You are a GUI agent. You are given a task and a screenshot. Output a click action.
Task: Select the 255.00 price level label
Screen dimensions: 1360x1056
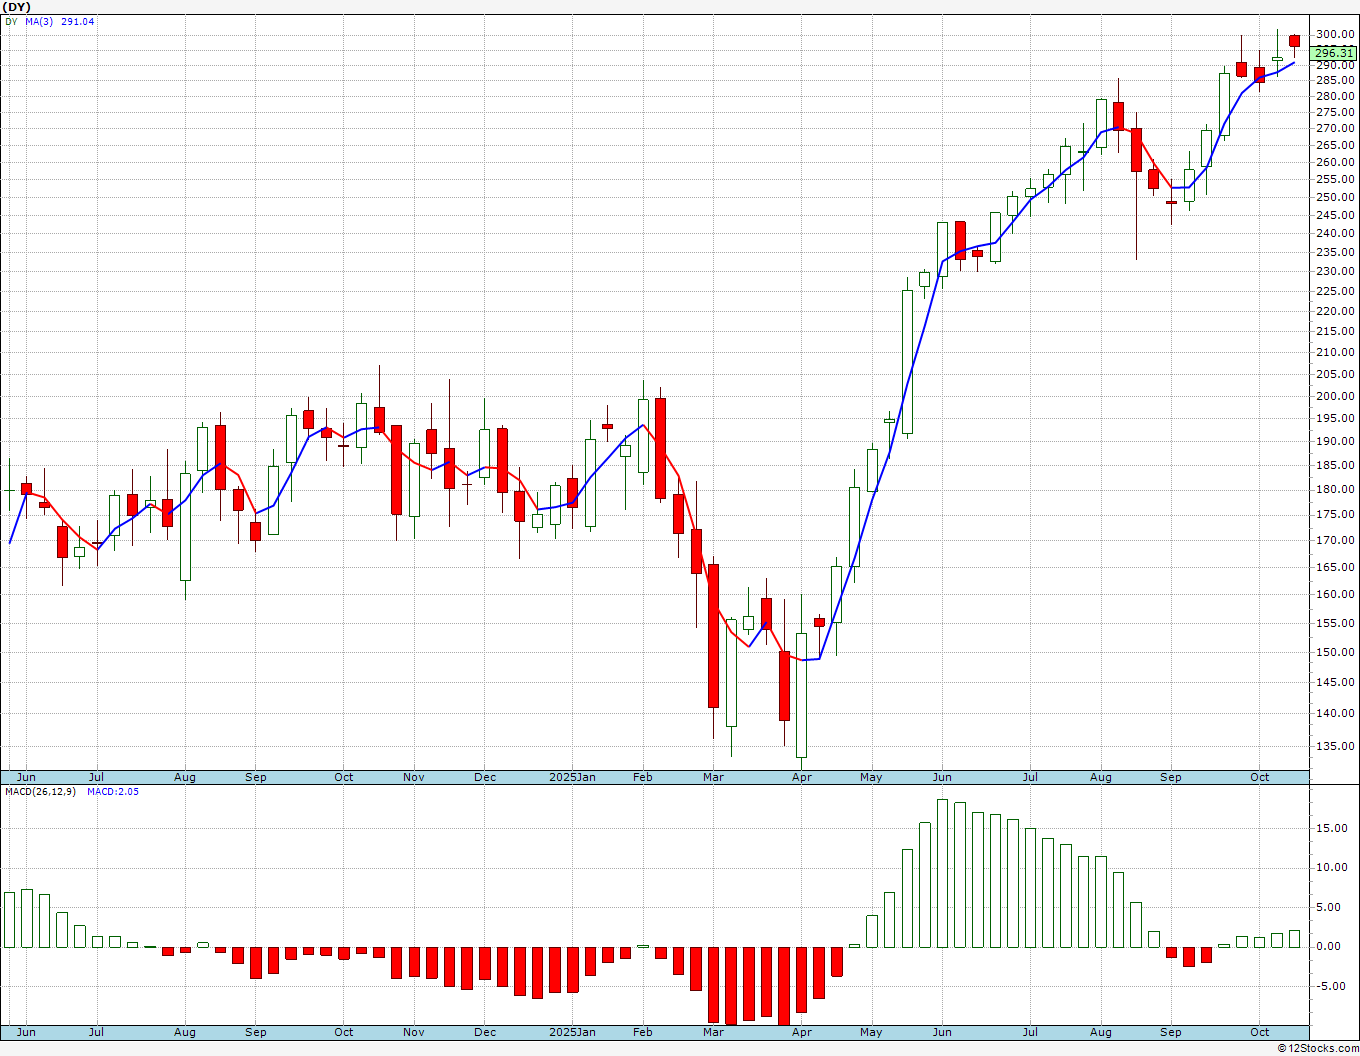click(1335, 180)
